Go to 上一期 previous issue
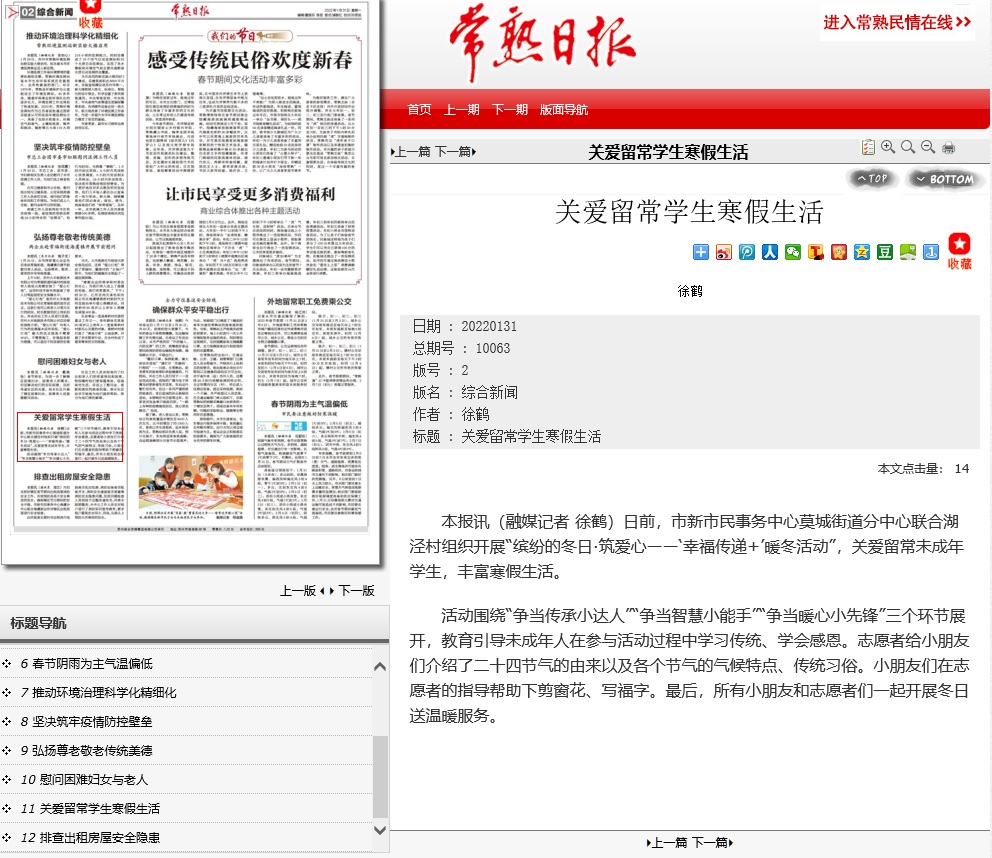Screen dimensions: 992x858 [461, 110]
